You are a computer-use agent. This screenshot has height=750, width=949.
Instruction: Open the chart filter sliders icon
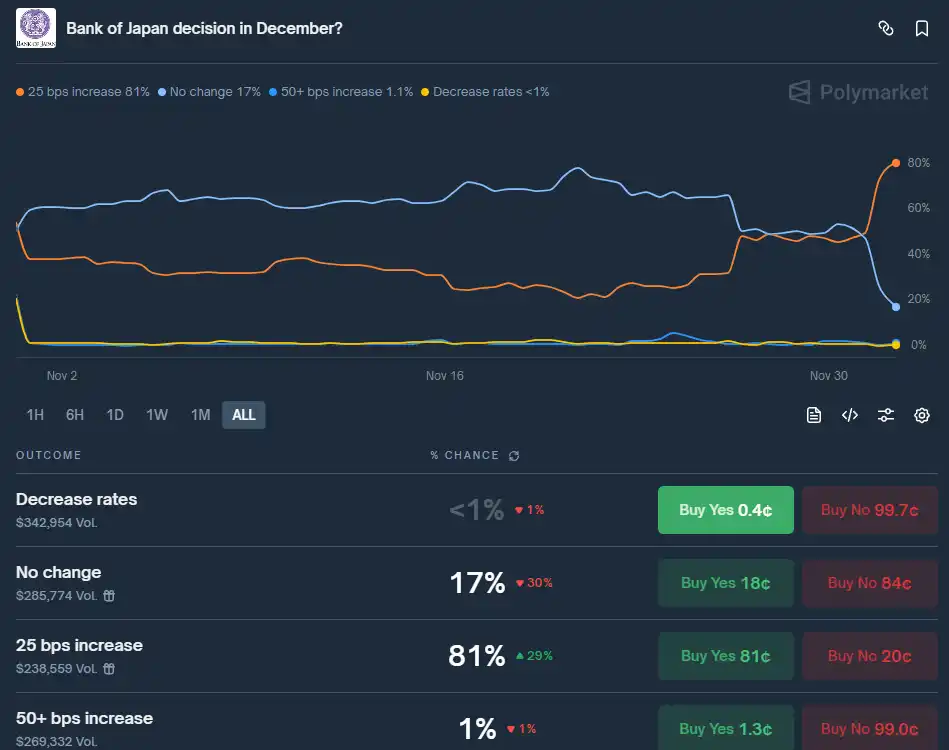click(885, 415)
